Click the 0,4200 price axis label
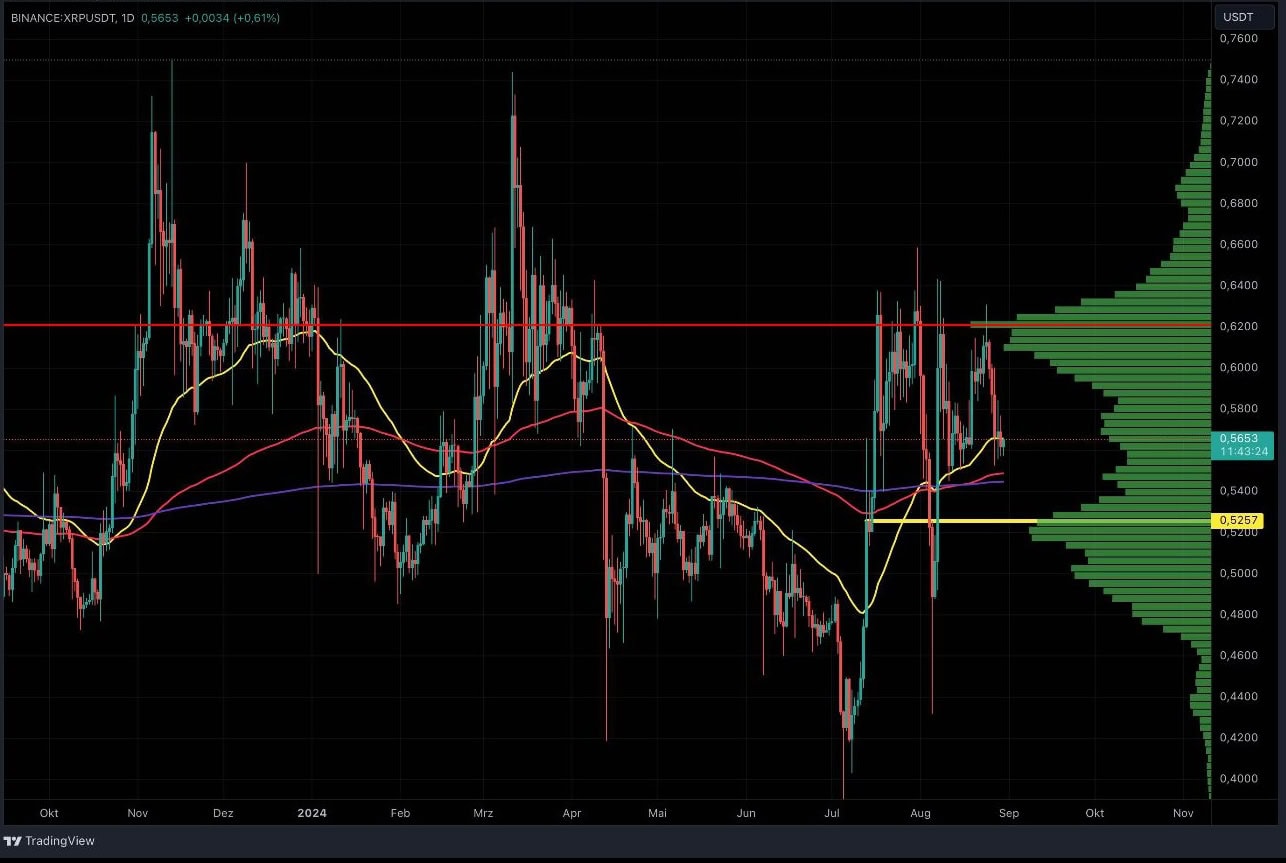This screenshot has width=1286, height=863. [1238, 737]
